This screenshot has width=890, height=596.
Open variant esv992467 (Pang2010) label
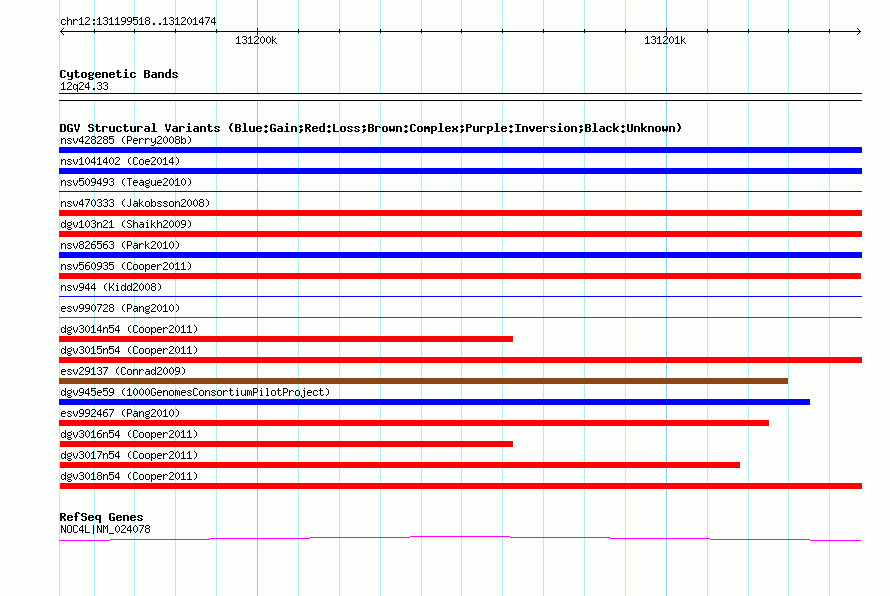pos(120,413)
